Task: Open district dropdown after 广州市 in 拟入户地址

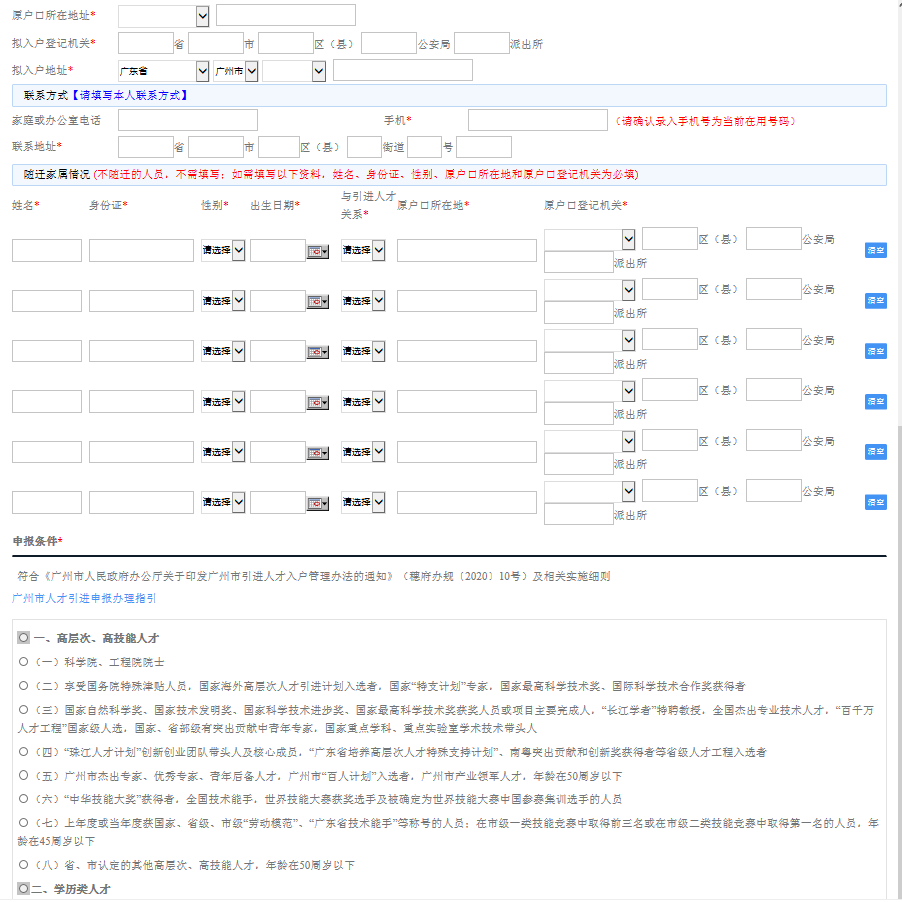Action: click(294, 71)
